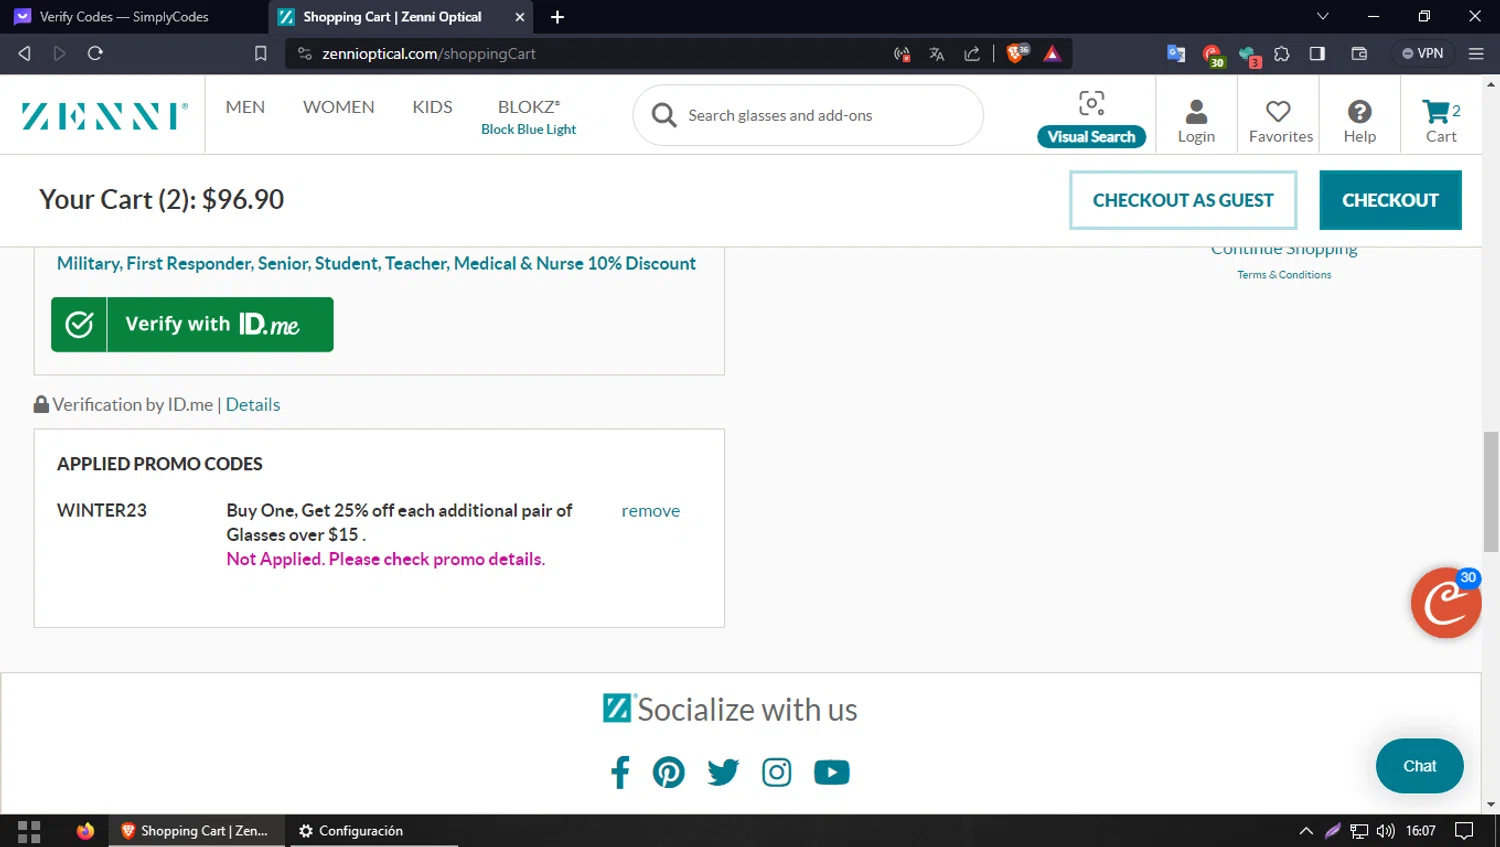Open the extensions puzzle icon
The image size is (1500, 847).
click(1282, 54)
